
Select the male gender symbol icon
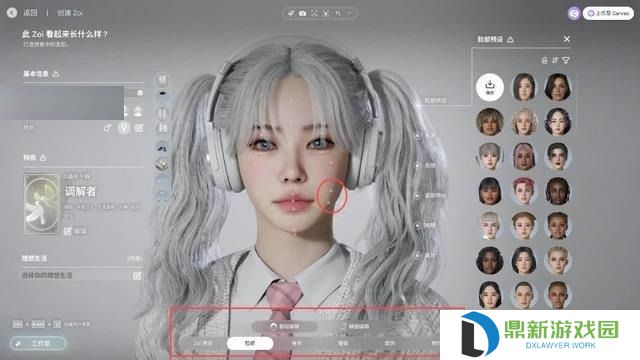(x=107, y=128)
